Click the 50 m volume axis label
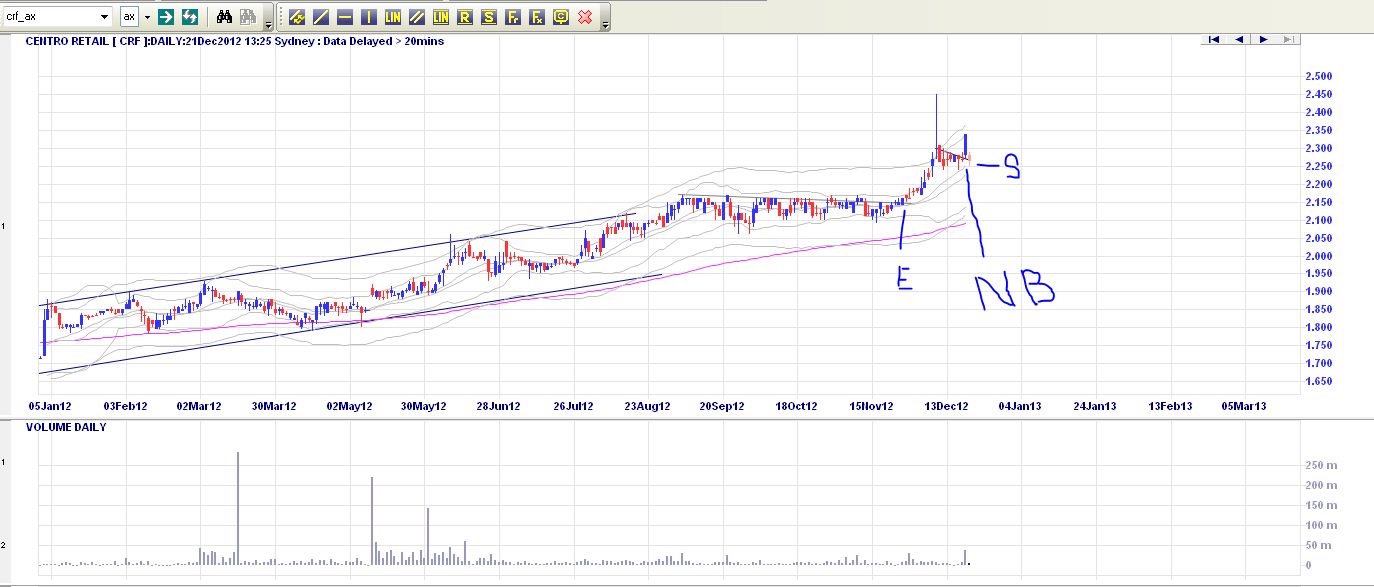 click(1319, 545)
